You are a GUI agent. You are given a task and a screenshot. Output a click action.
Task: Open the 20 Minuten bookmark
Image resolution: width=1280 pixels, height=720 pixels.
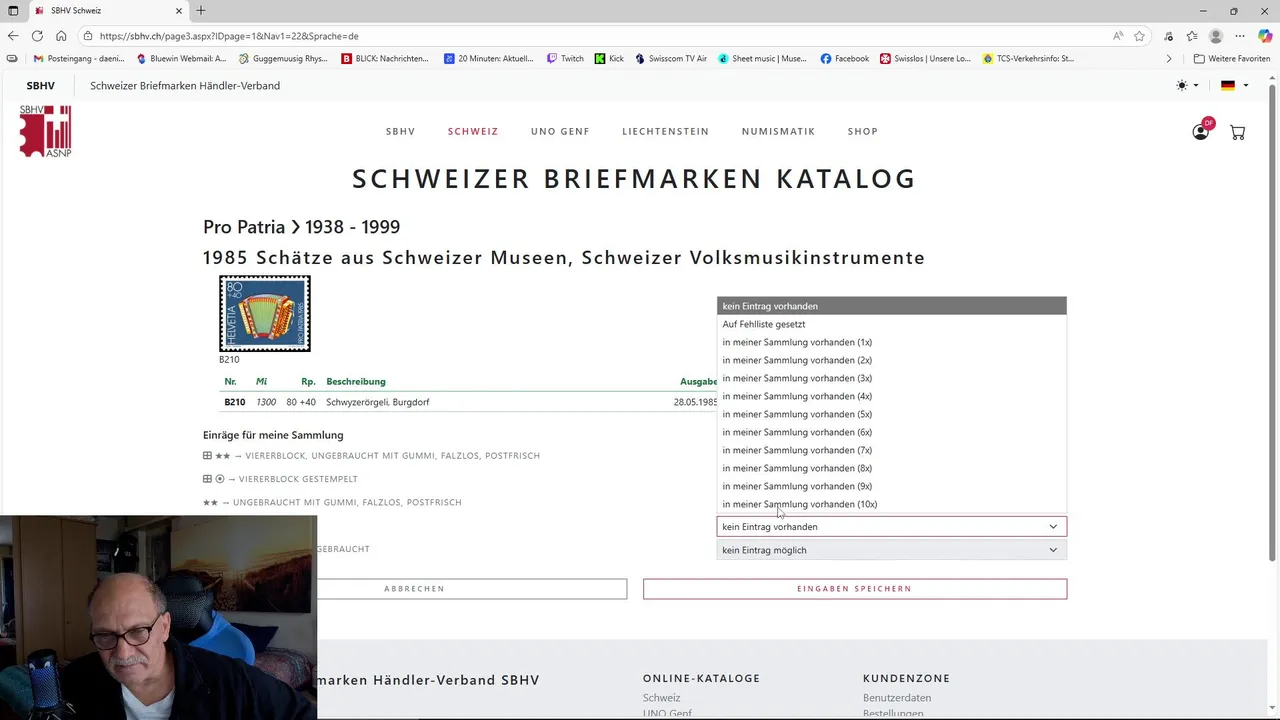(x=490, y=59)
